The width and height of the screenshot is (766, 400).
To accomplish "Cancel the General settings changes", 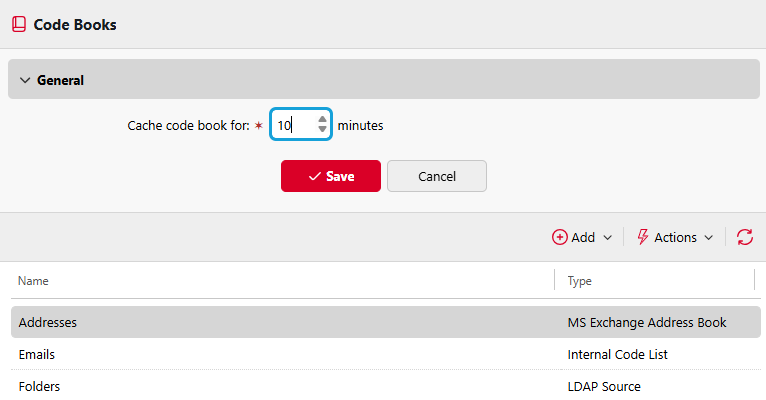I will pyautogui.click(x=437, y=176).
